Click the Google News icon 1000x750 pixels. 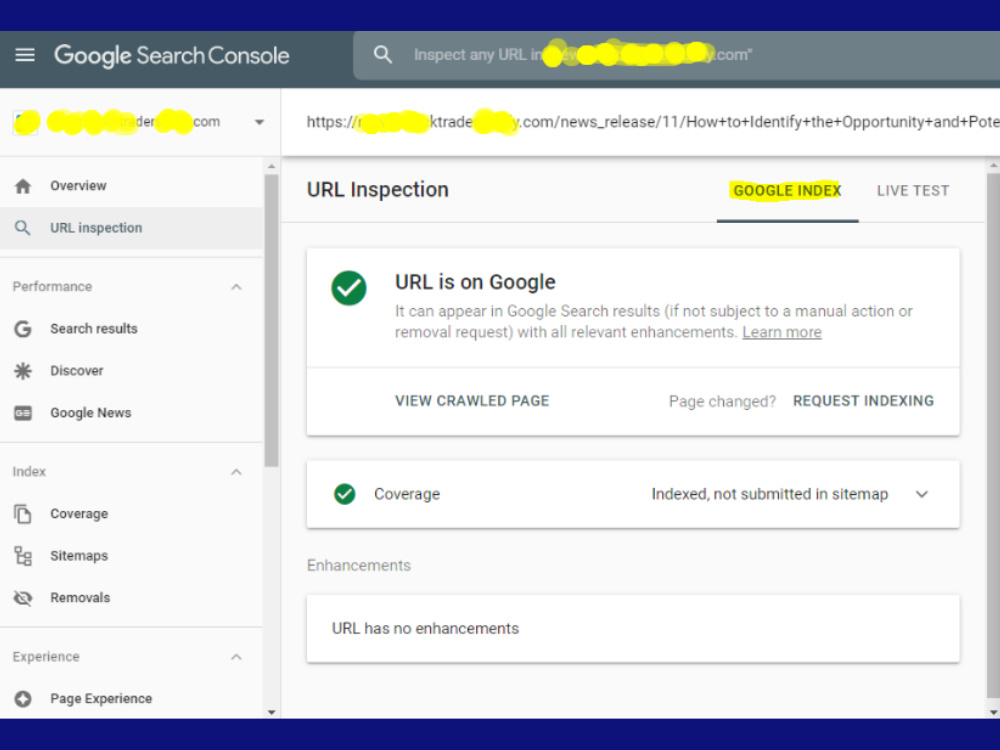point(23,413)
